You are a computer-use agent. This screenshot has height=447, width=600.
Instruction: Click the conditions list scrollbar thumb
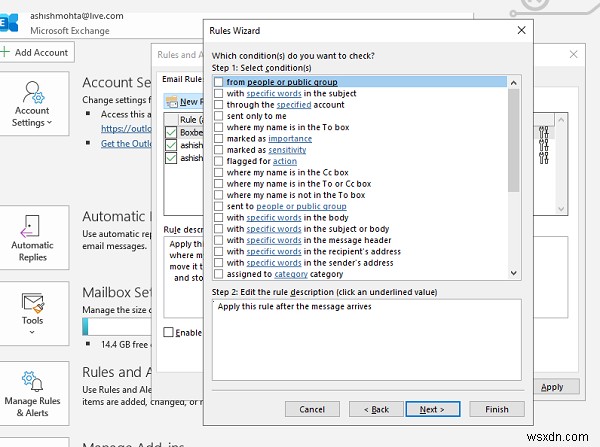coord(514,140)
